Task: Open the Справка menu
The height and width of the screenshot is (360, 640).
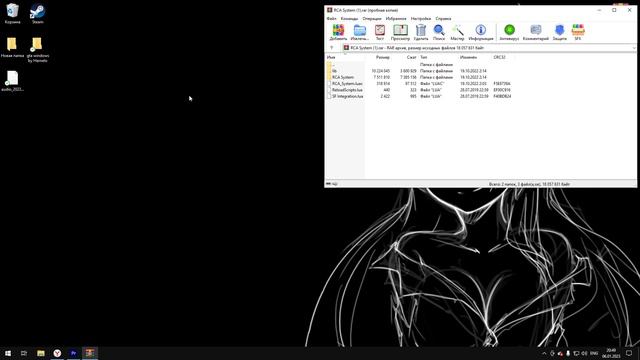Action: coord(443,19)
